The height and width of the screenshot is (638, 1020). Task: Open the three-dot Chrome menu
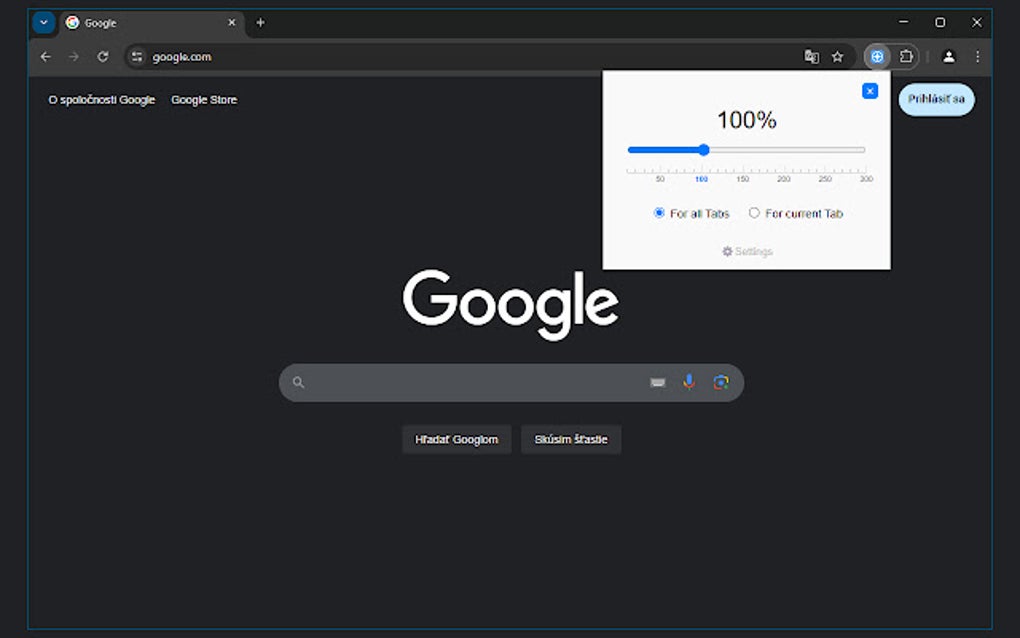976,56
